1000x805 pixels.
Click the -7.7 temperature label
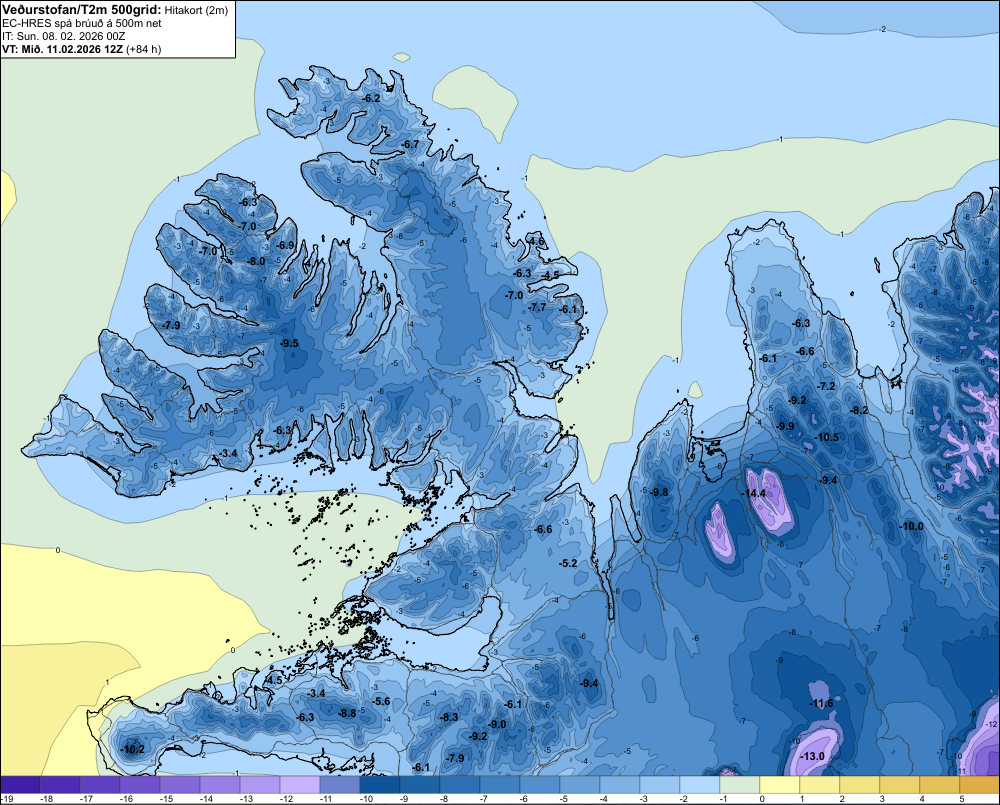click(538, 307)
